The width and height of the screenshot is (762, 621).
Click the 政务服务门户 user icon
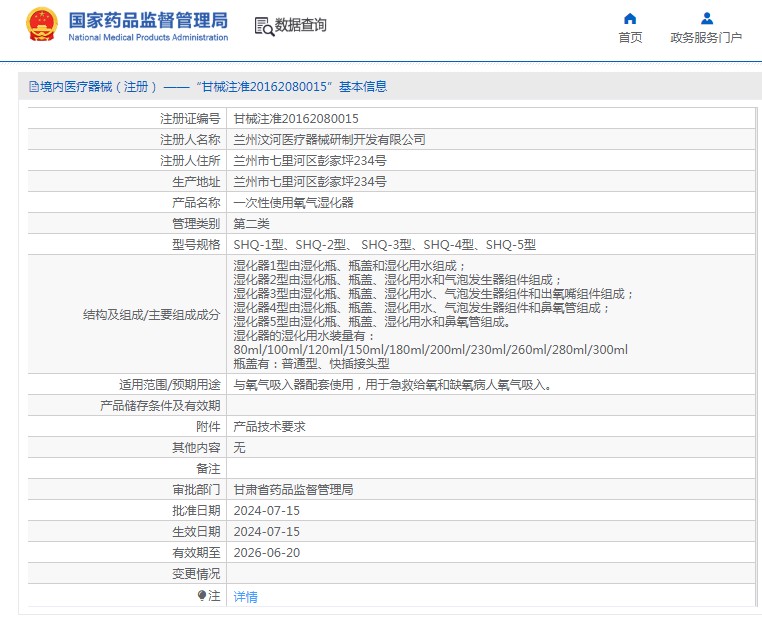click(x=707, y=19)
